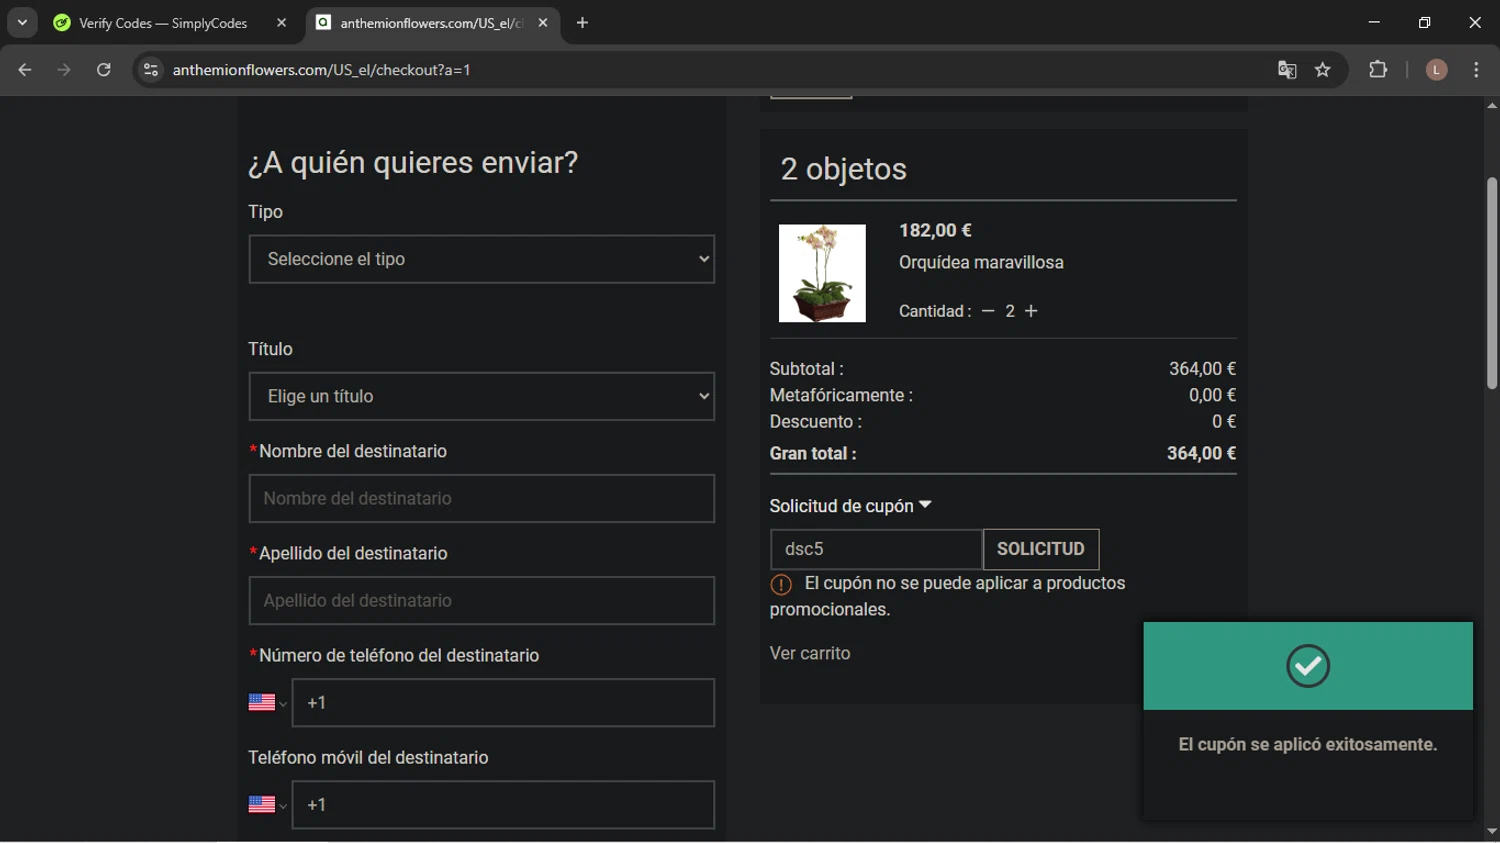
Task: Open the Ver carrito link
Action: [810, 653]
